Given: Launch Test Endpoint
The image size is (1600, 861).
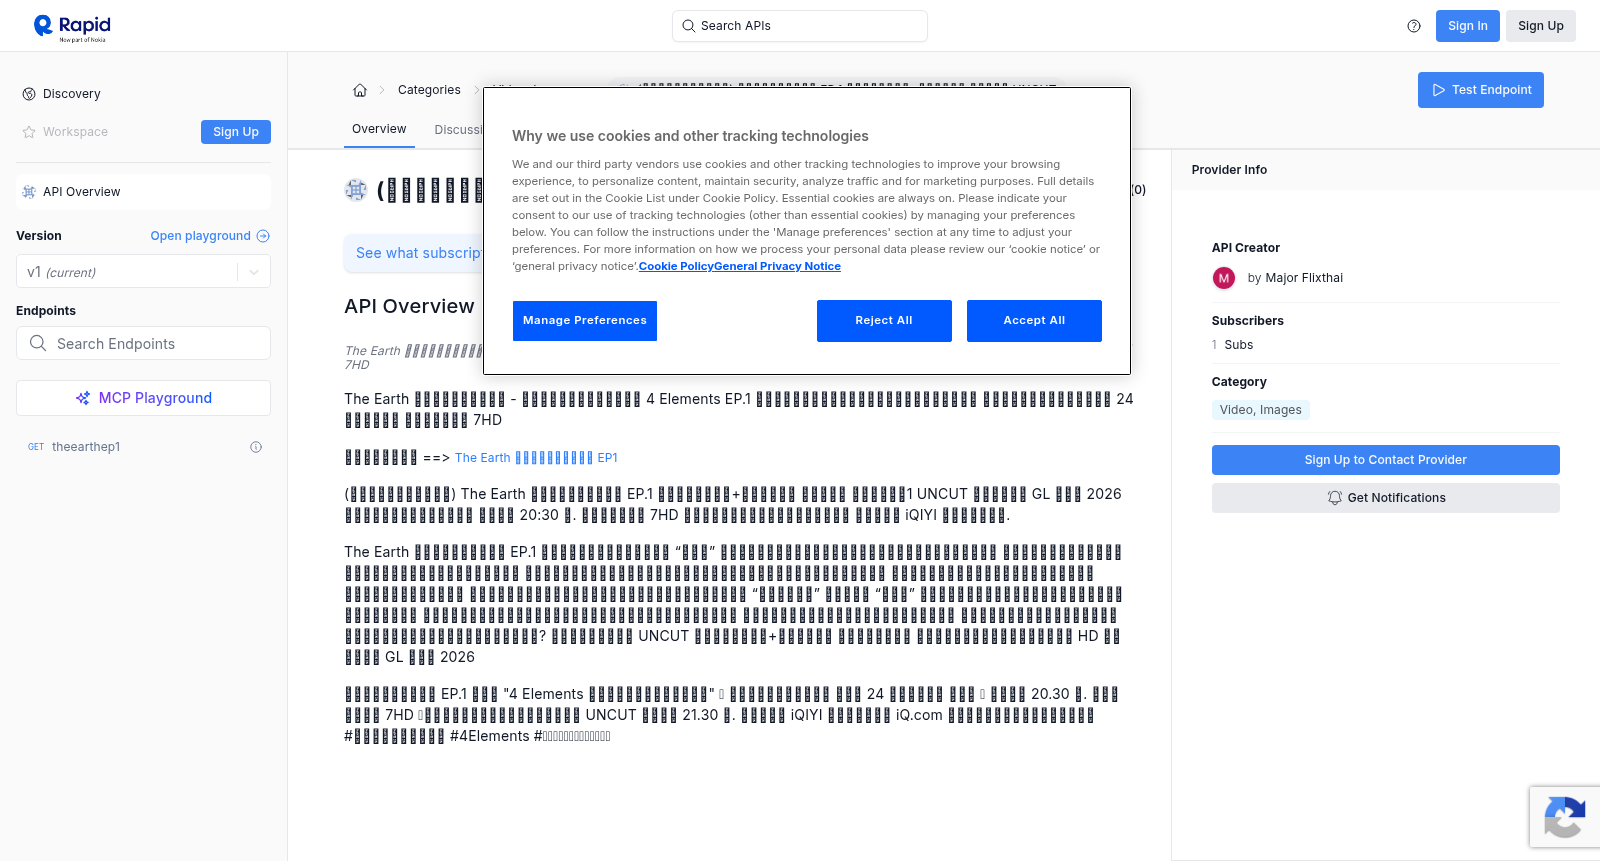Looking at the screenshot, I should pos(1481,90).
